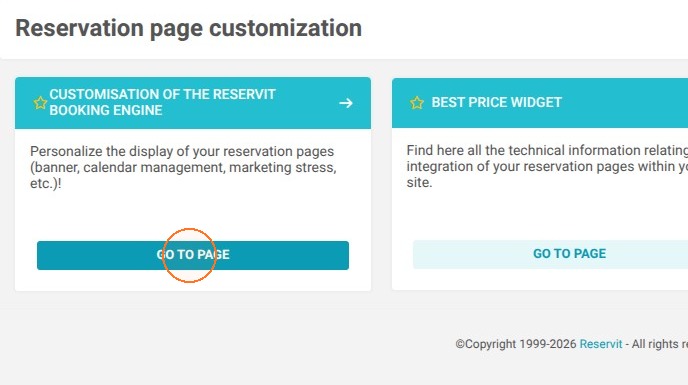Select the Reservation page customization heading
688x385 pixels.
tap(189, 28)
